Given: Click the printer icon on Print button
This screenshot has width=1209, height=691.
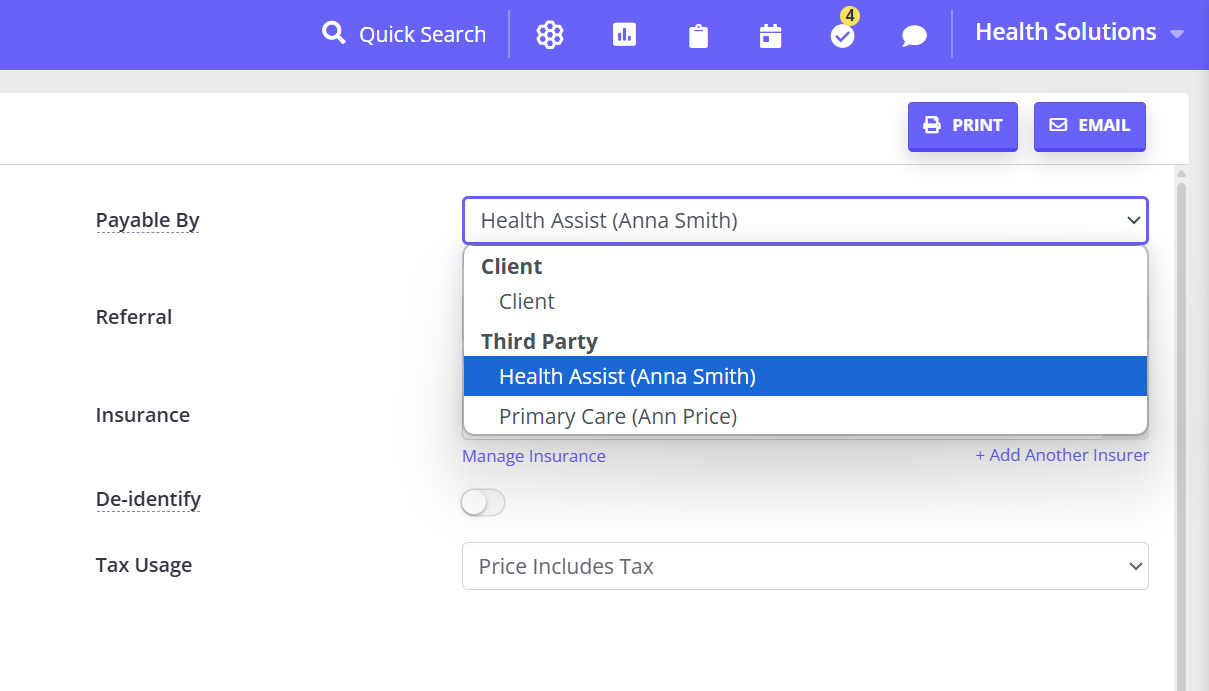Looking at the screenshot, I should 932,125.
